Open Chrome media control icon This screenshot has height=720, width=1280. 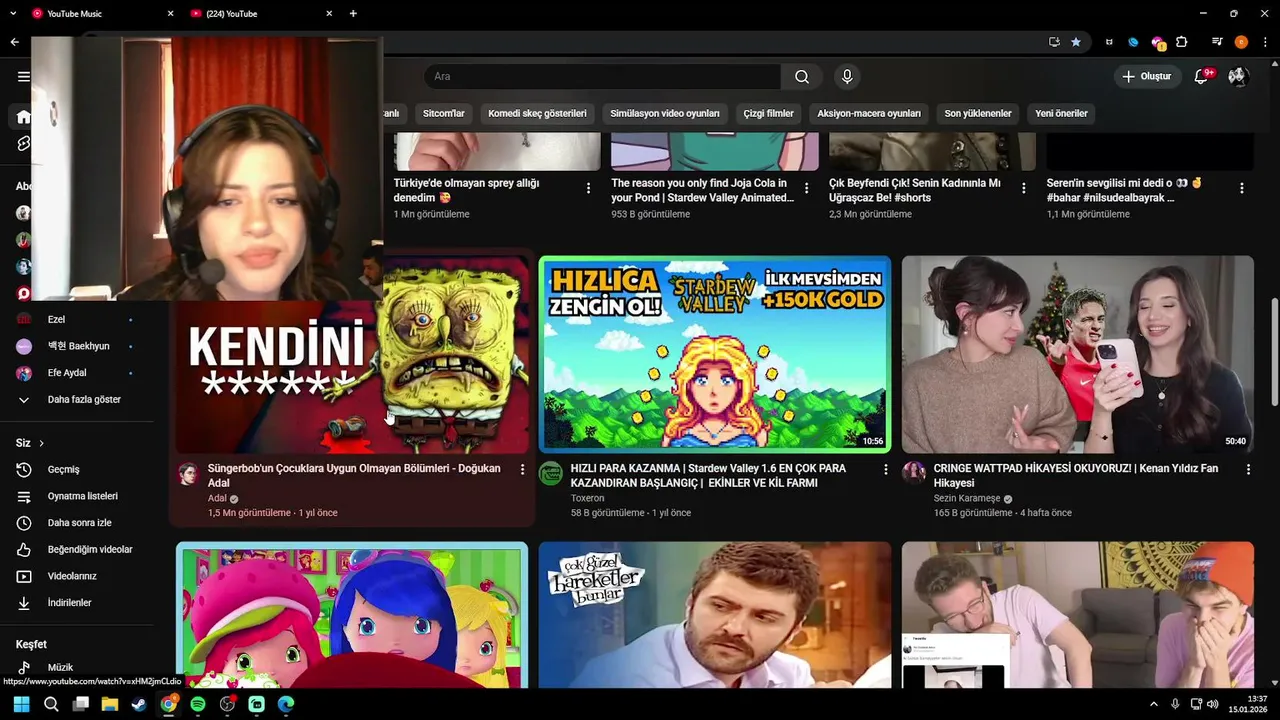coord(1217,42)
